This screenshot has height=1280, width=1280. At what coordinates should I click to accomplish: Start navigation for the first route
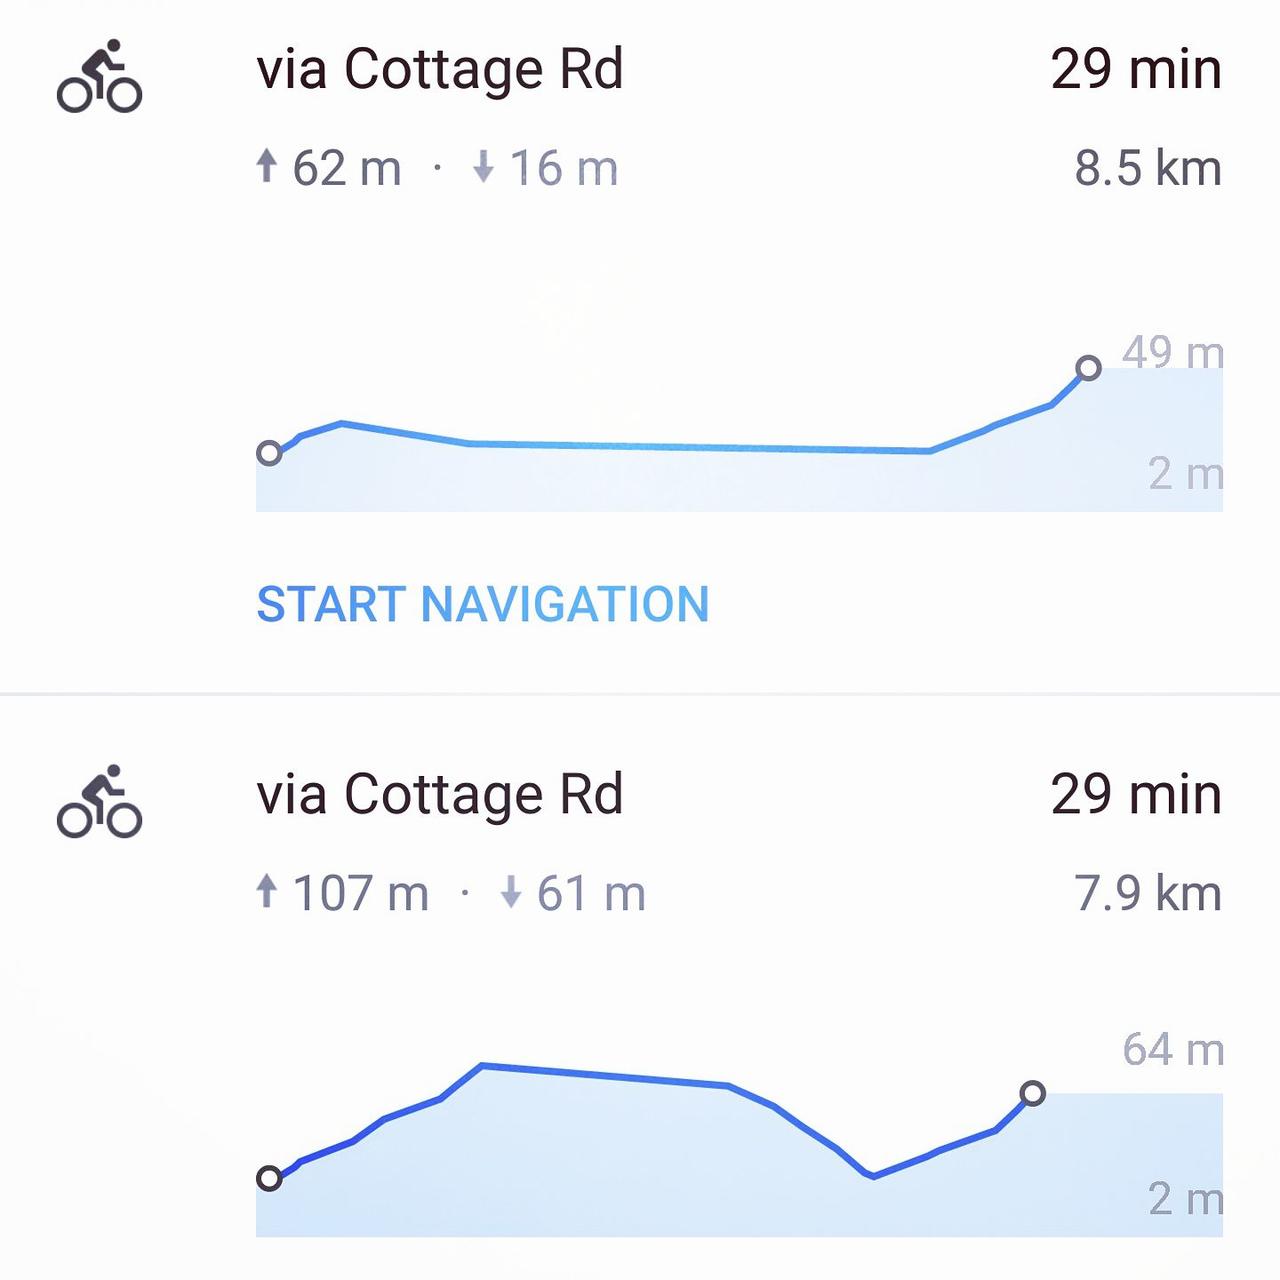tap(483, 605)
